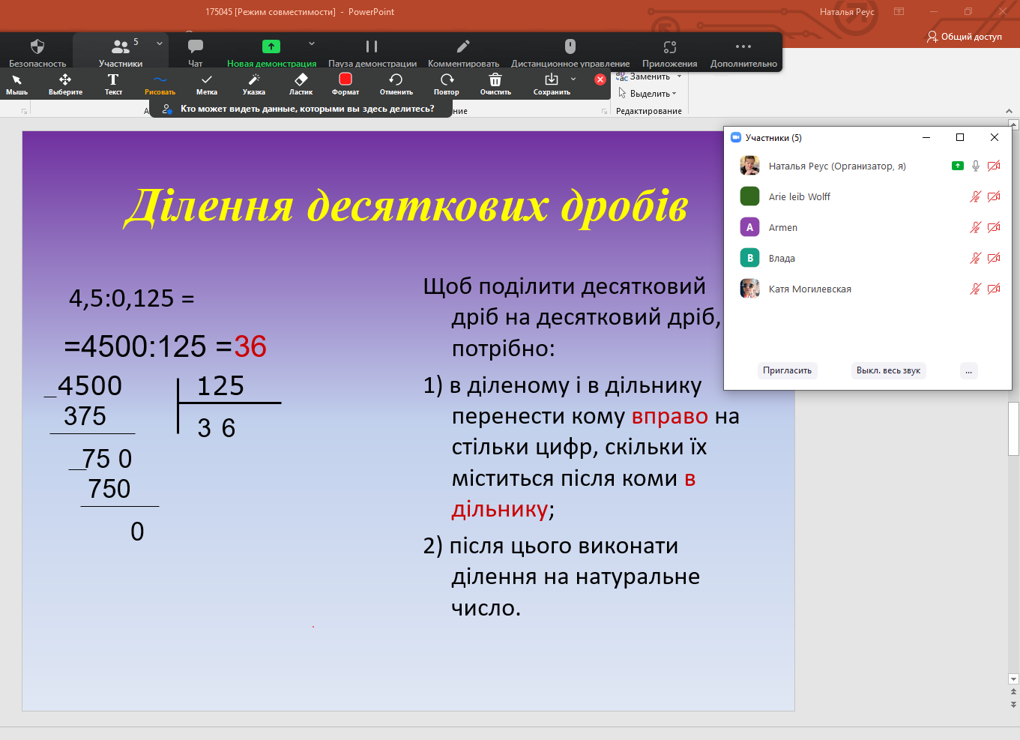Image resolution: width=1020 pixels, height=740 pixels.
Task: Open dropdown arrow beside Новая демонстрация
Action: click(311, 44)
